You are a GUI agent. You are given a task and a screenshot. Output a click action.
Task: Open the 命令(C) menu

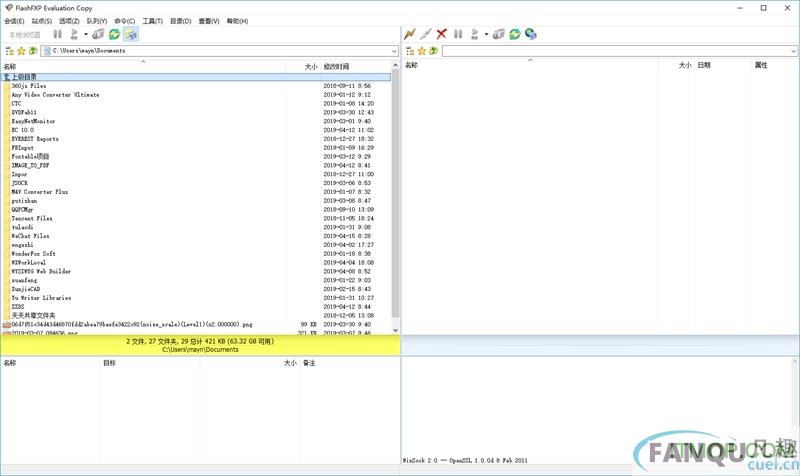coord(124,21)
